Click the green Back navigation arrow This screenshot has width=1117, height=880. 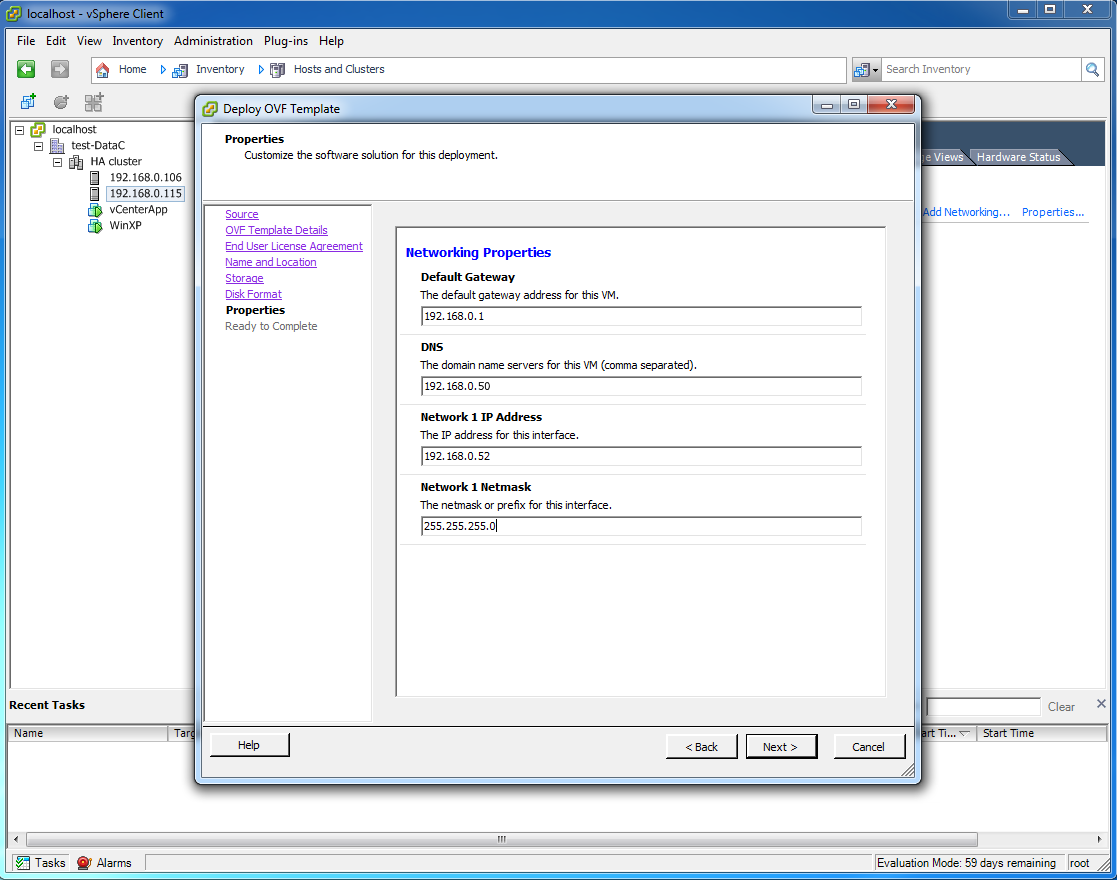[26, 69]
